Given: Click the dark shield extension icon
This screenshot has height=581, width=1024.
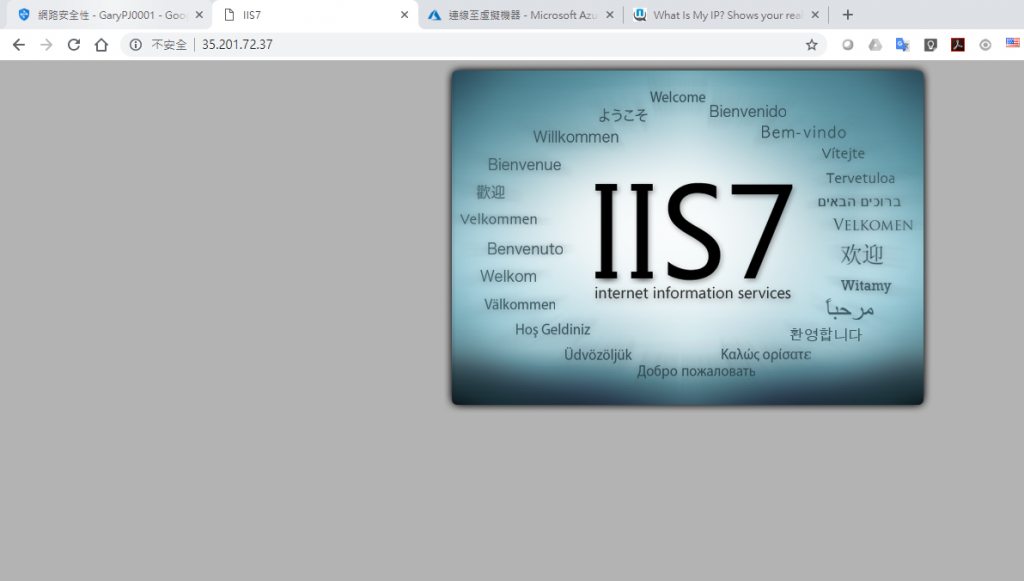Looking at the screenshot, I should (x=931, y=44).
